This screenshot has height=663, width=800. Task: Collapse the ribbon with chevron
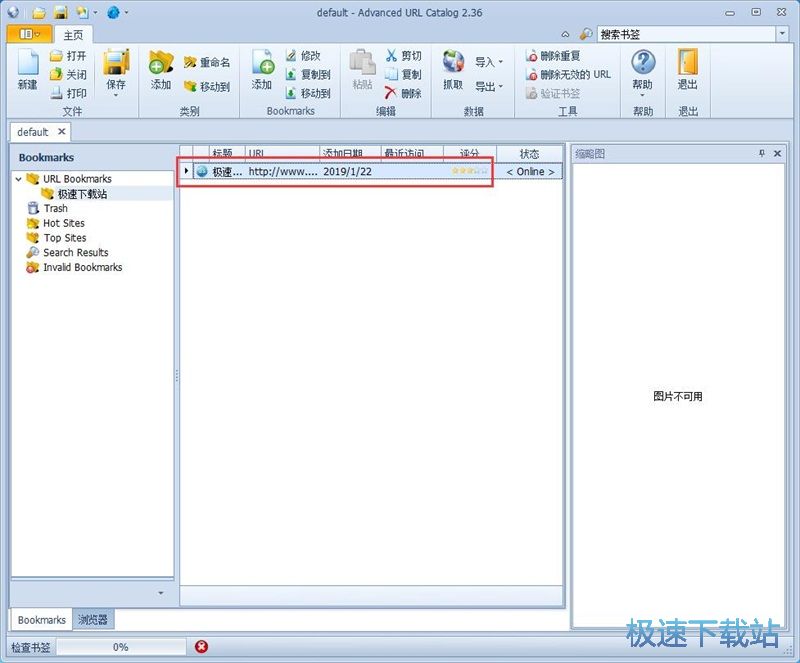pos(565,34)
